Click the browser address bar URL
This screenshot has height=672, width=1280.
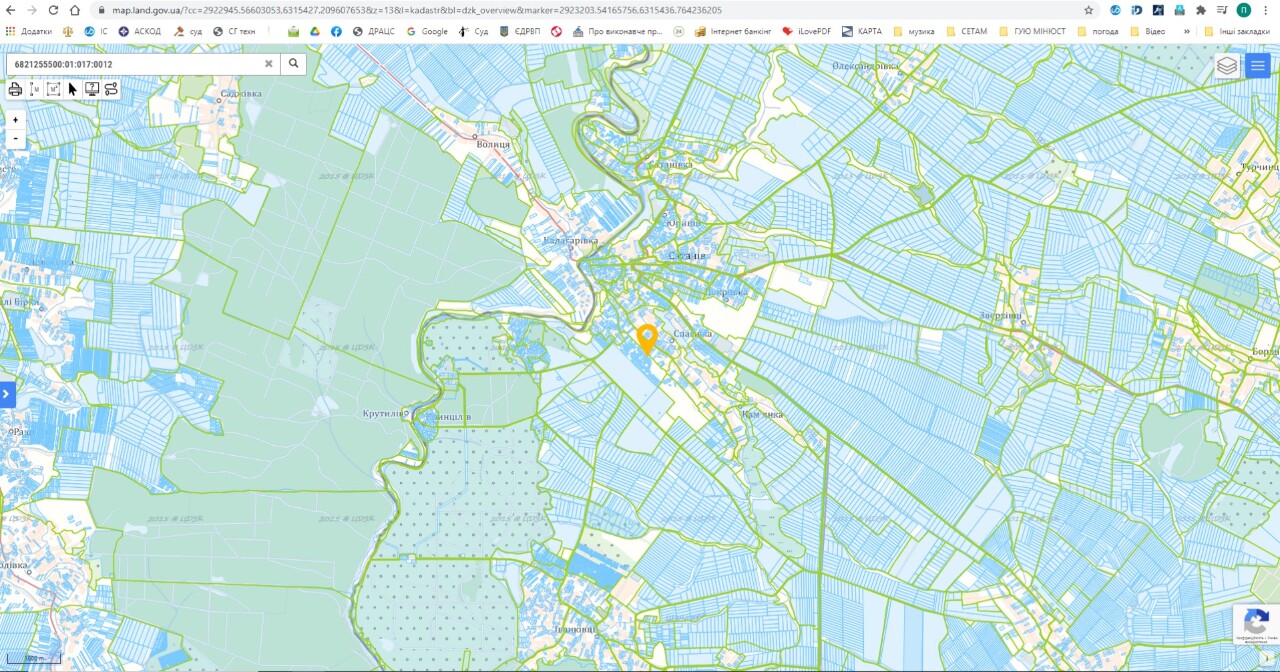417,10
